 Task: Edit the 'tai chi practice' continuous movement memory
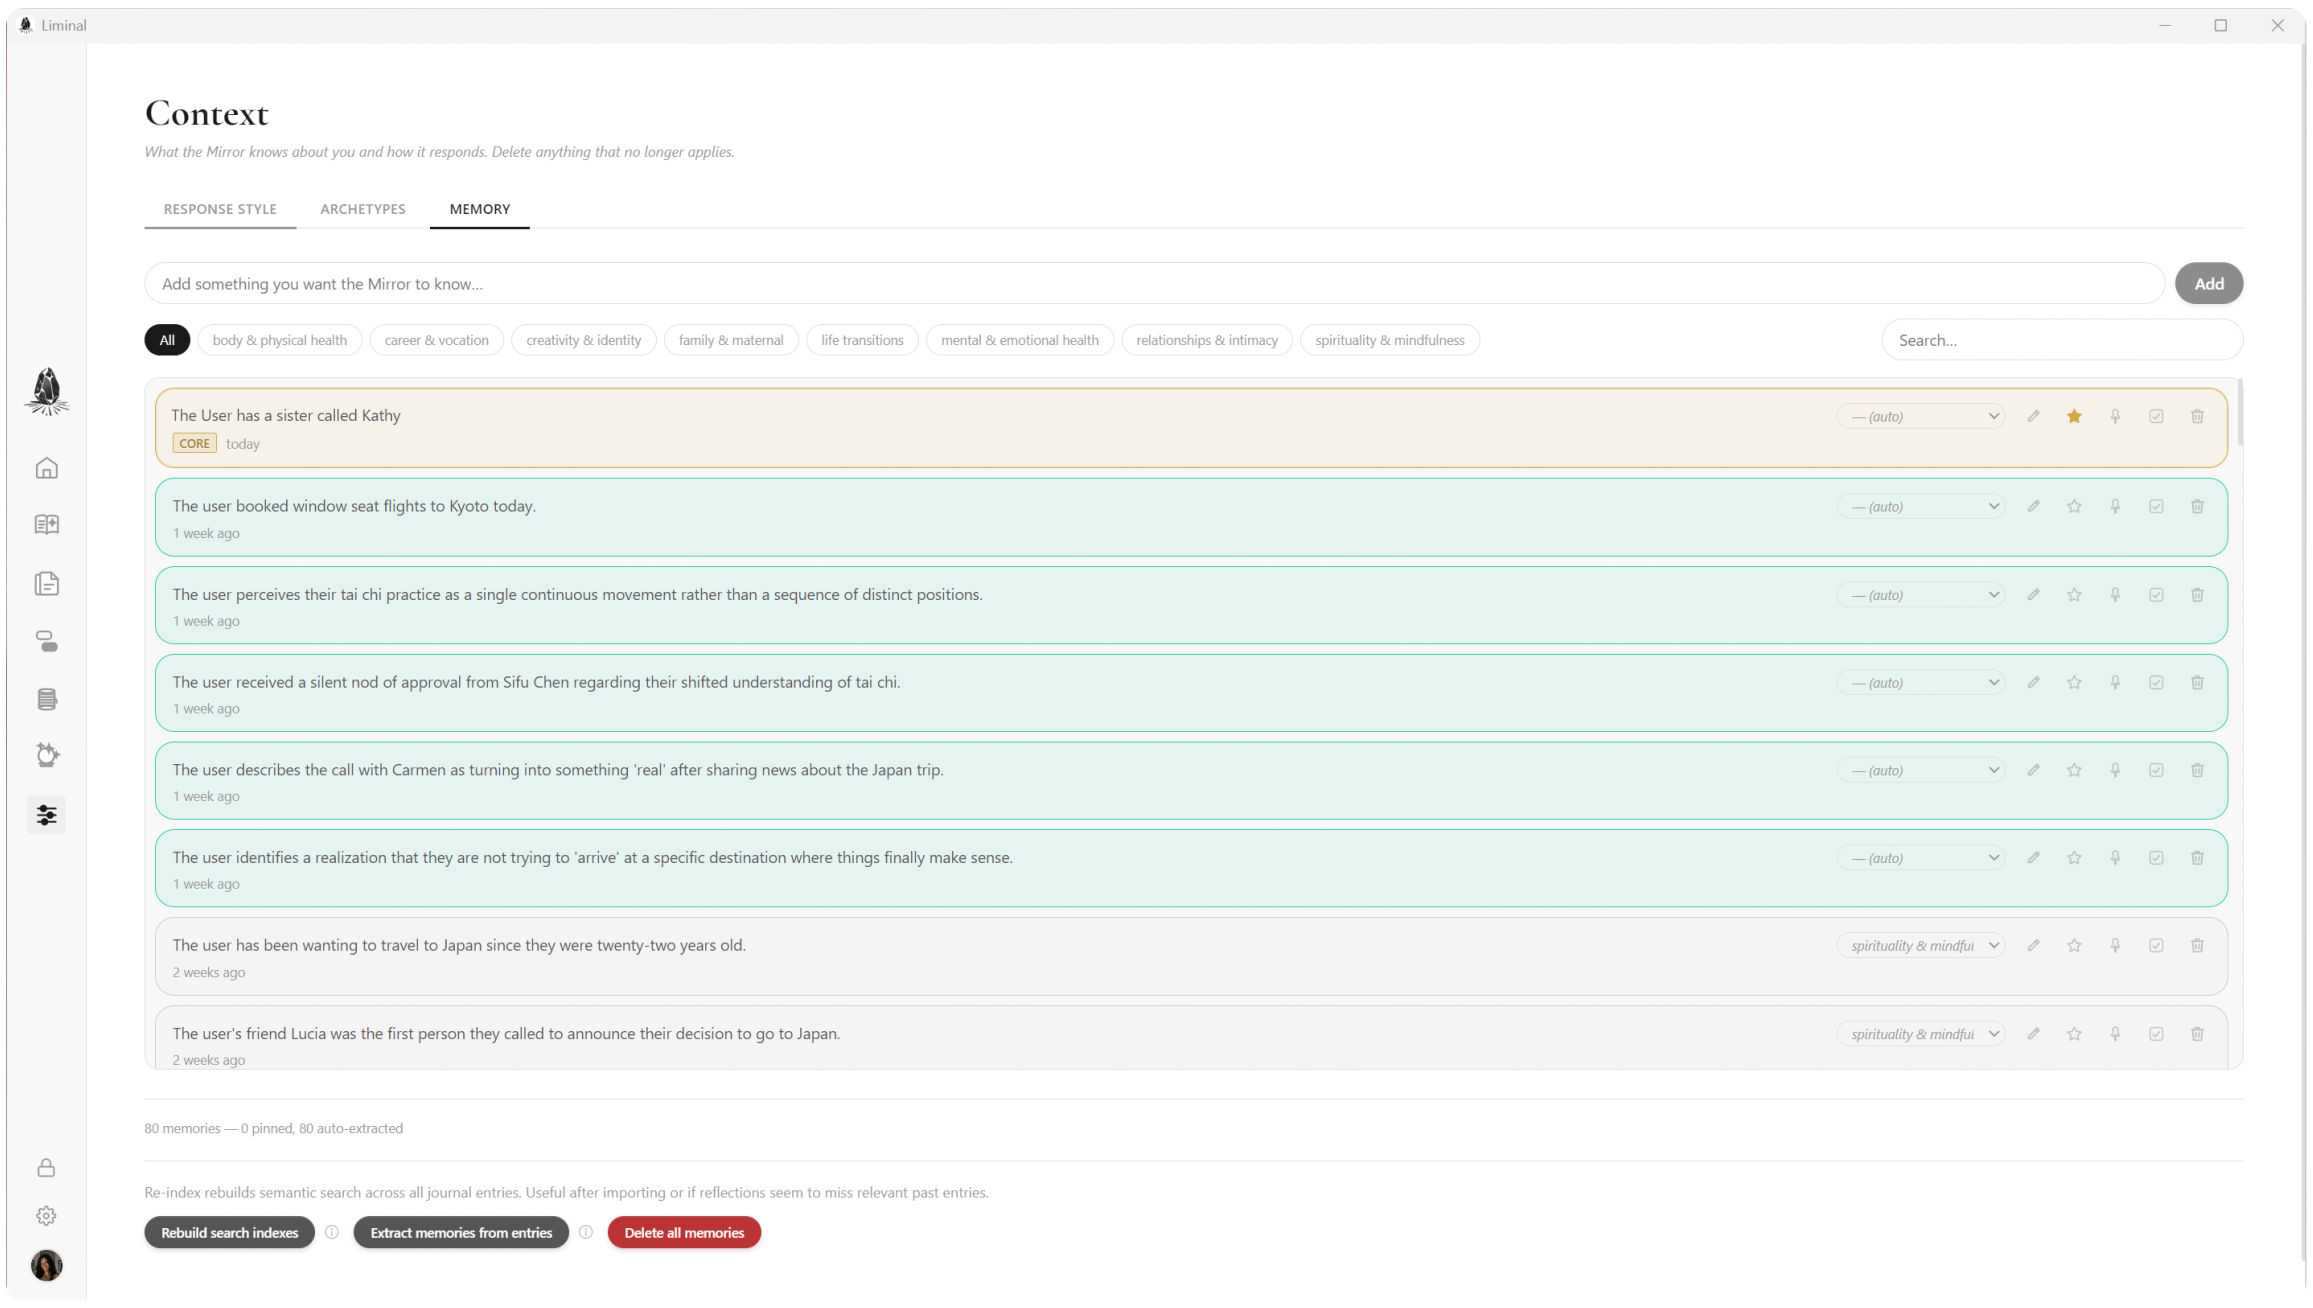point(2033,595)
